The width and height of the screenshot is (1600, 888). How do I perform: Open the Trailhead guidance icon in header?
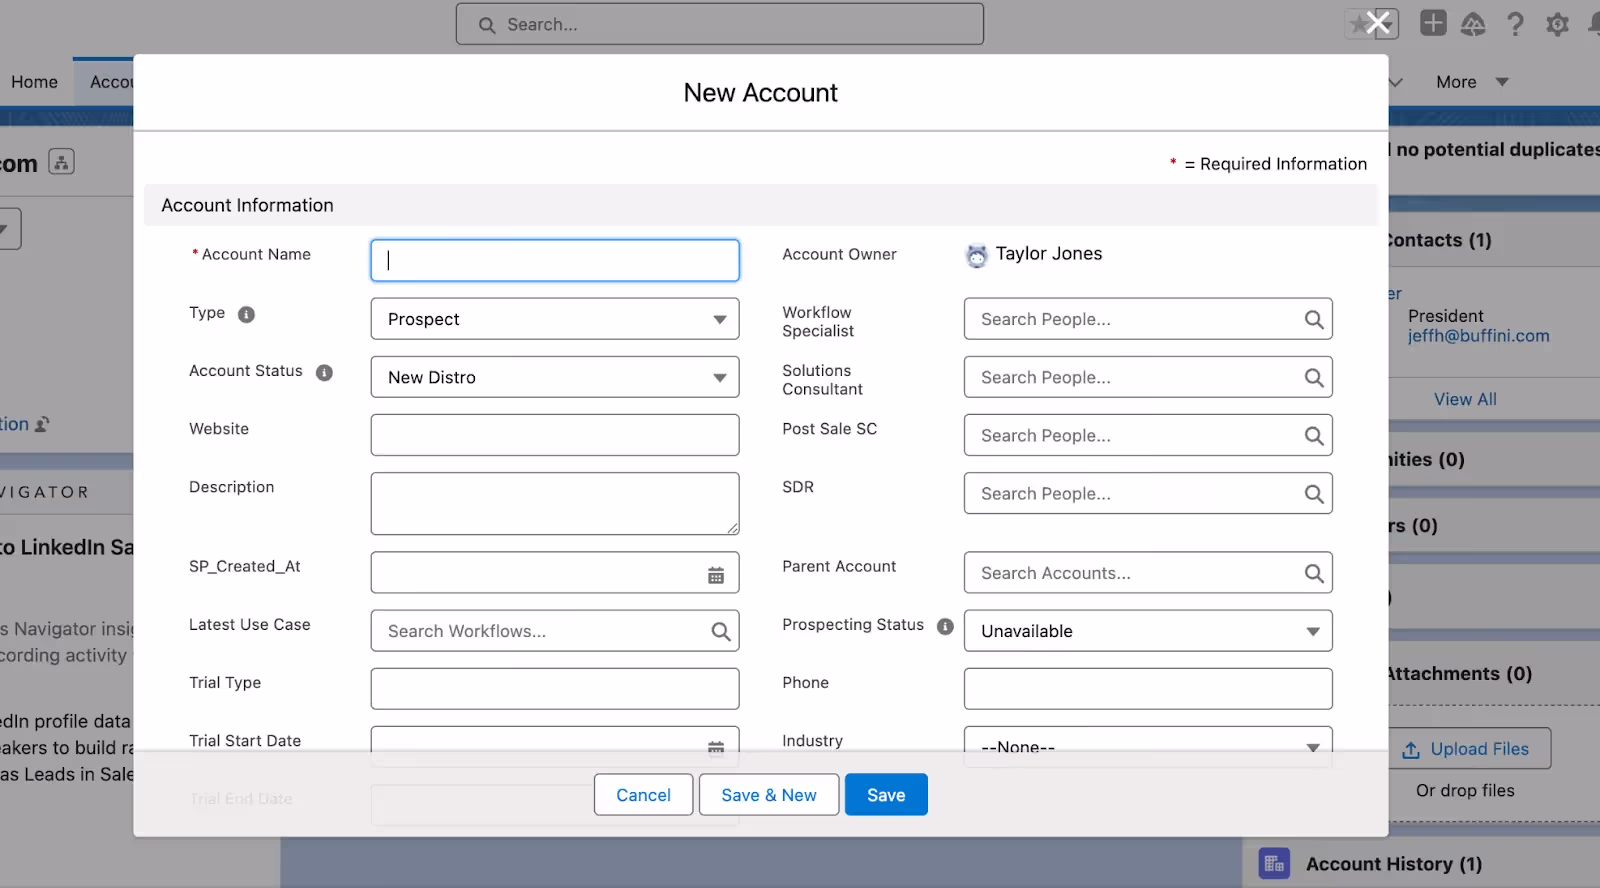[x=1473, y=24]
